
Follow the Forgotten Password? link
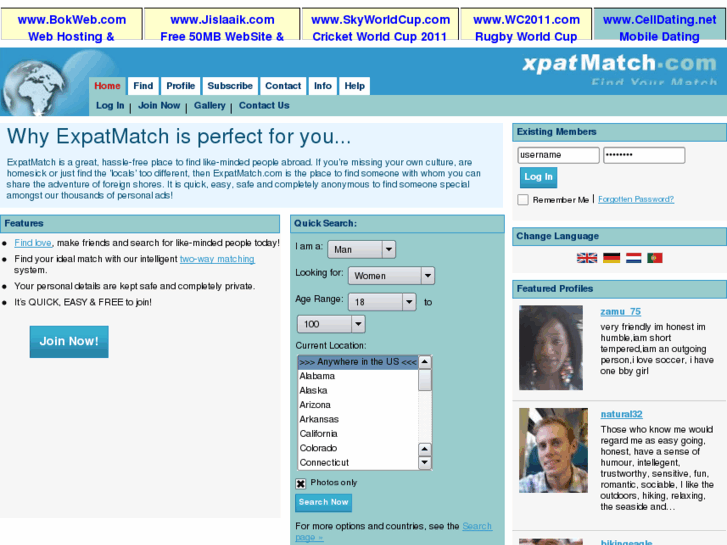[x=636, y=199]
